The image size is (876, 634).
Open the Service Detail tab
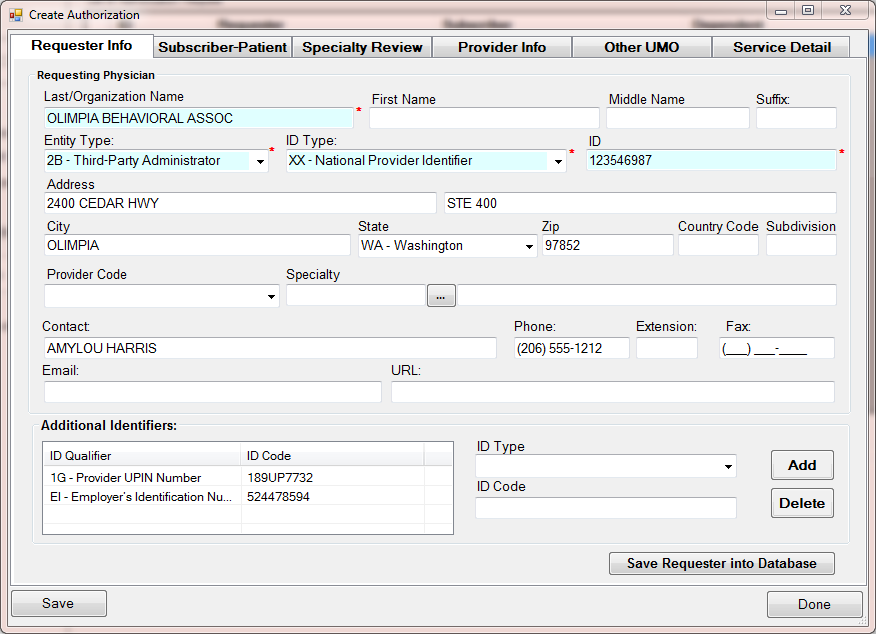coord(781,47)
